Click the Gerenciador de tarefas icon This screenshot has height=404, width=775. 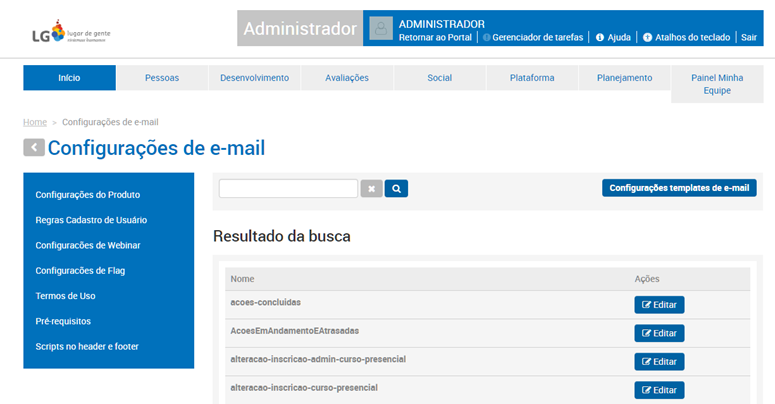486,38
